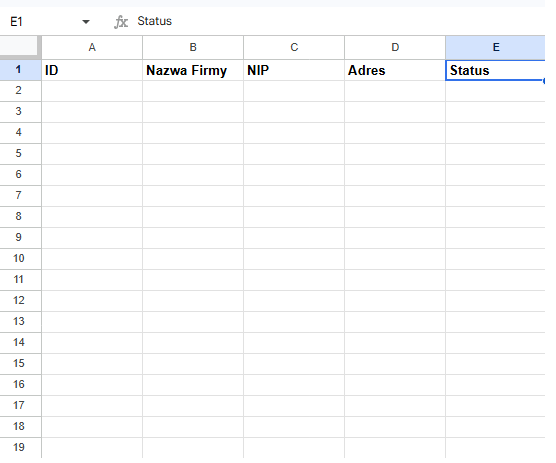This screenshot has height=463, width=556.
Task: Select the cell containing ID
Action: point(92,70)
